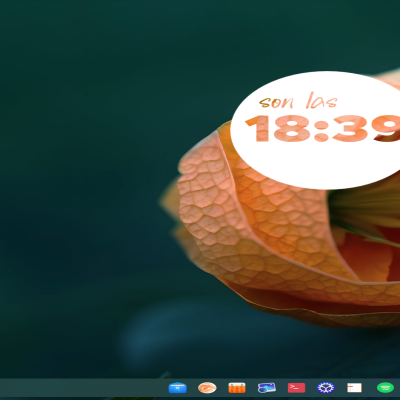Screen dimensions: 400x400
Task: Open the blue file manager dock icon
Action: 178,388
